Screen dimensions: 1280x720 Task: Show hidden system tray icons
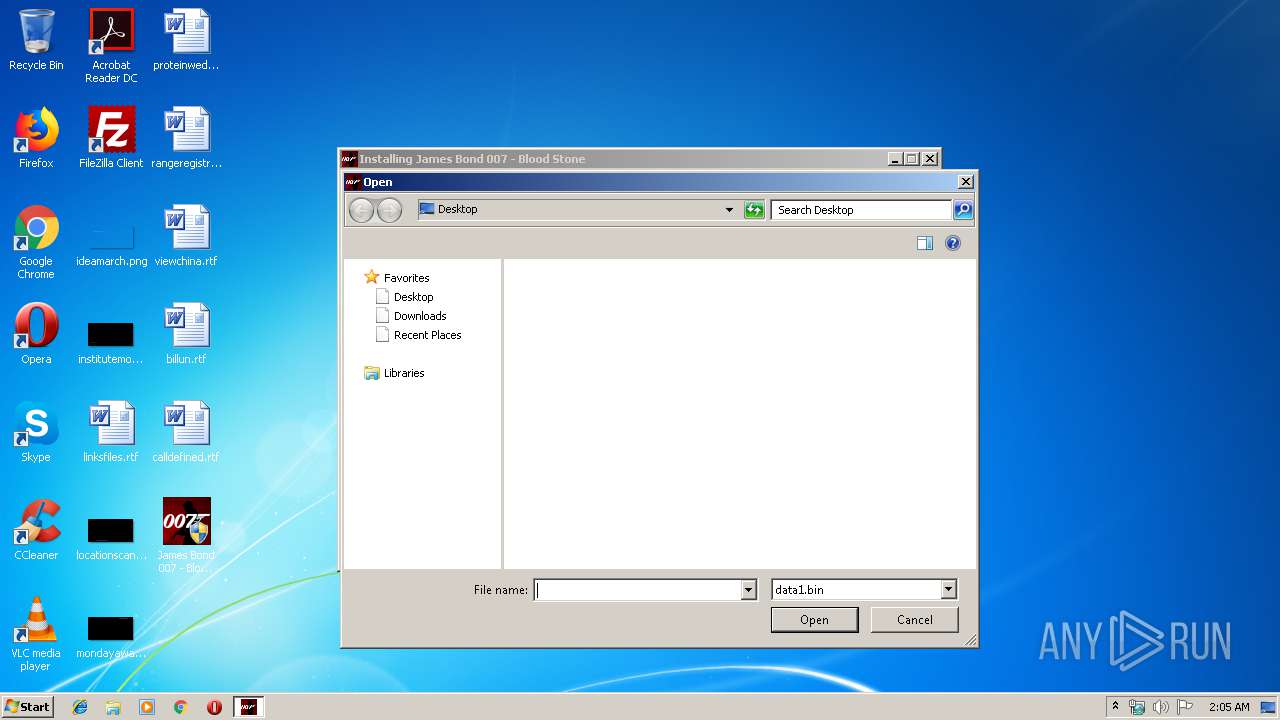(x=1115, y=706)
